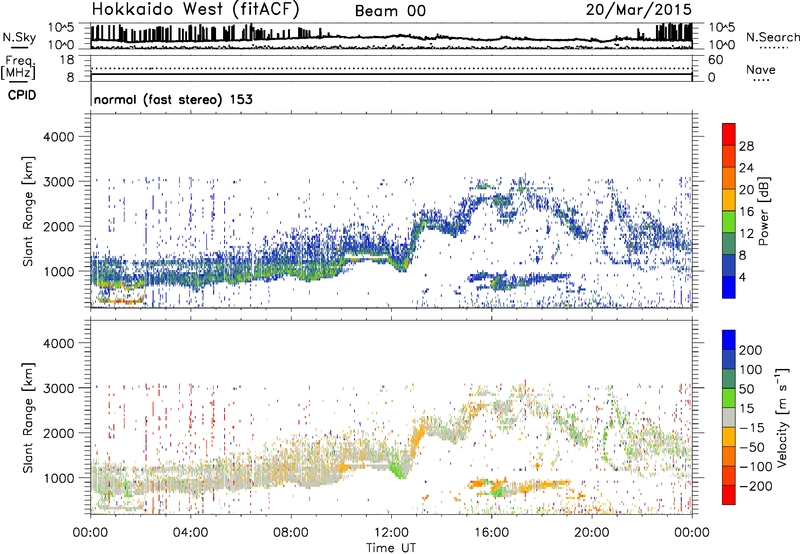
Task: Click the 'N.Sky' legend label
Action: tap(19, 37)
